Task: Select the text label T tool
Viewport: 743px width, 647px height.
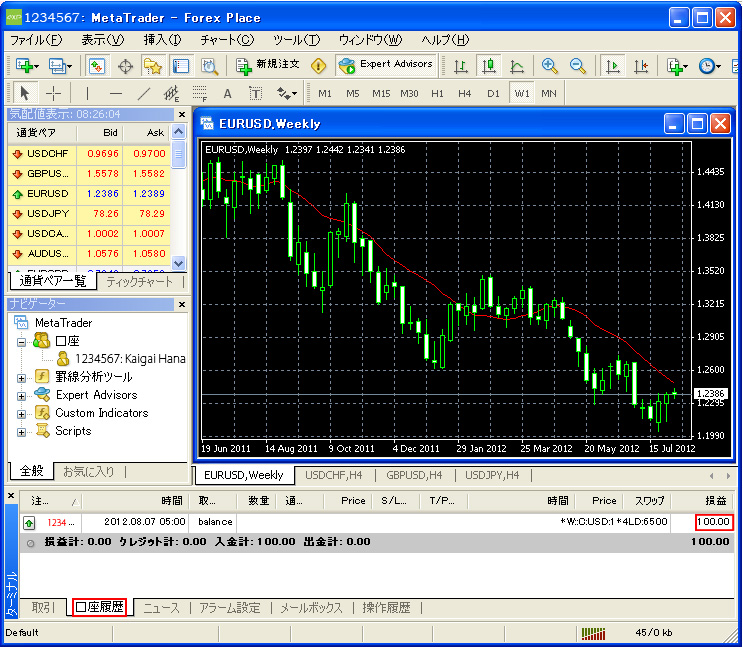Action: (x=255, y=93)
